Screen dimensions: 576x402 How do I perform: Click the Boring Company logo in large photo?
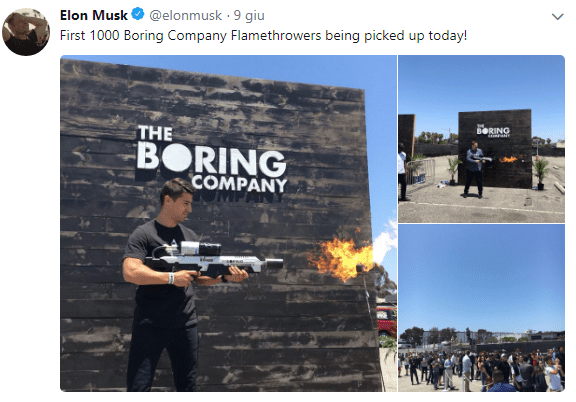tap(211, 159)
